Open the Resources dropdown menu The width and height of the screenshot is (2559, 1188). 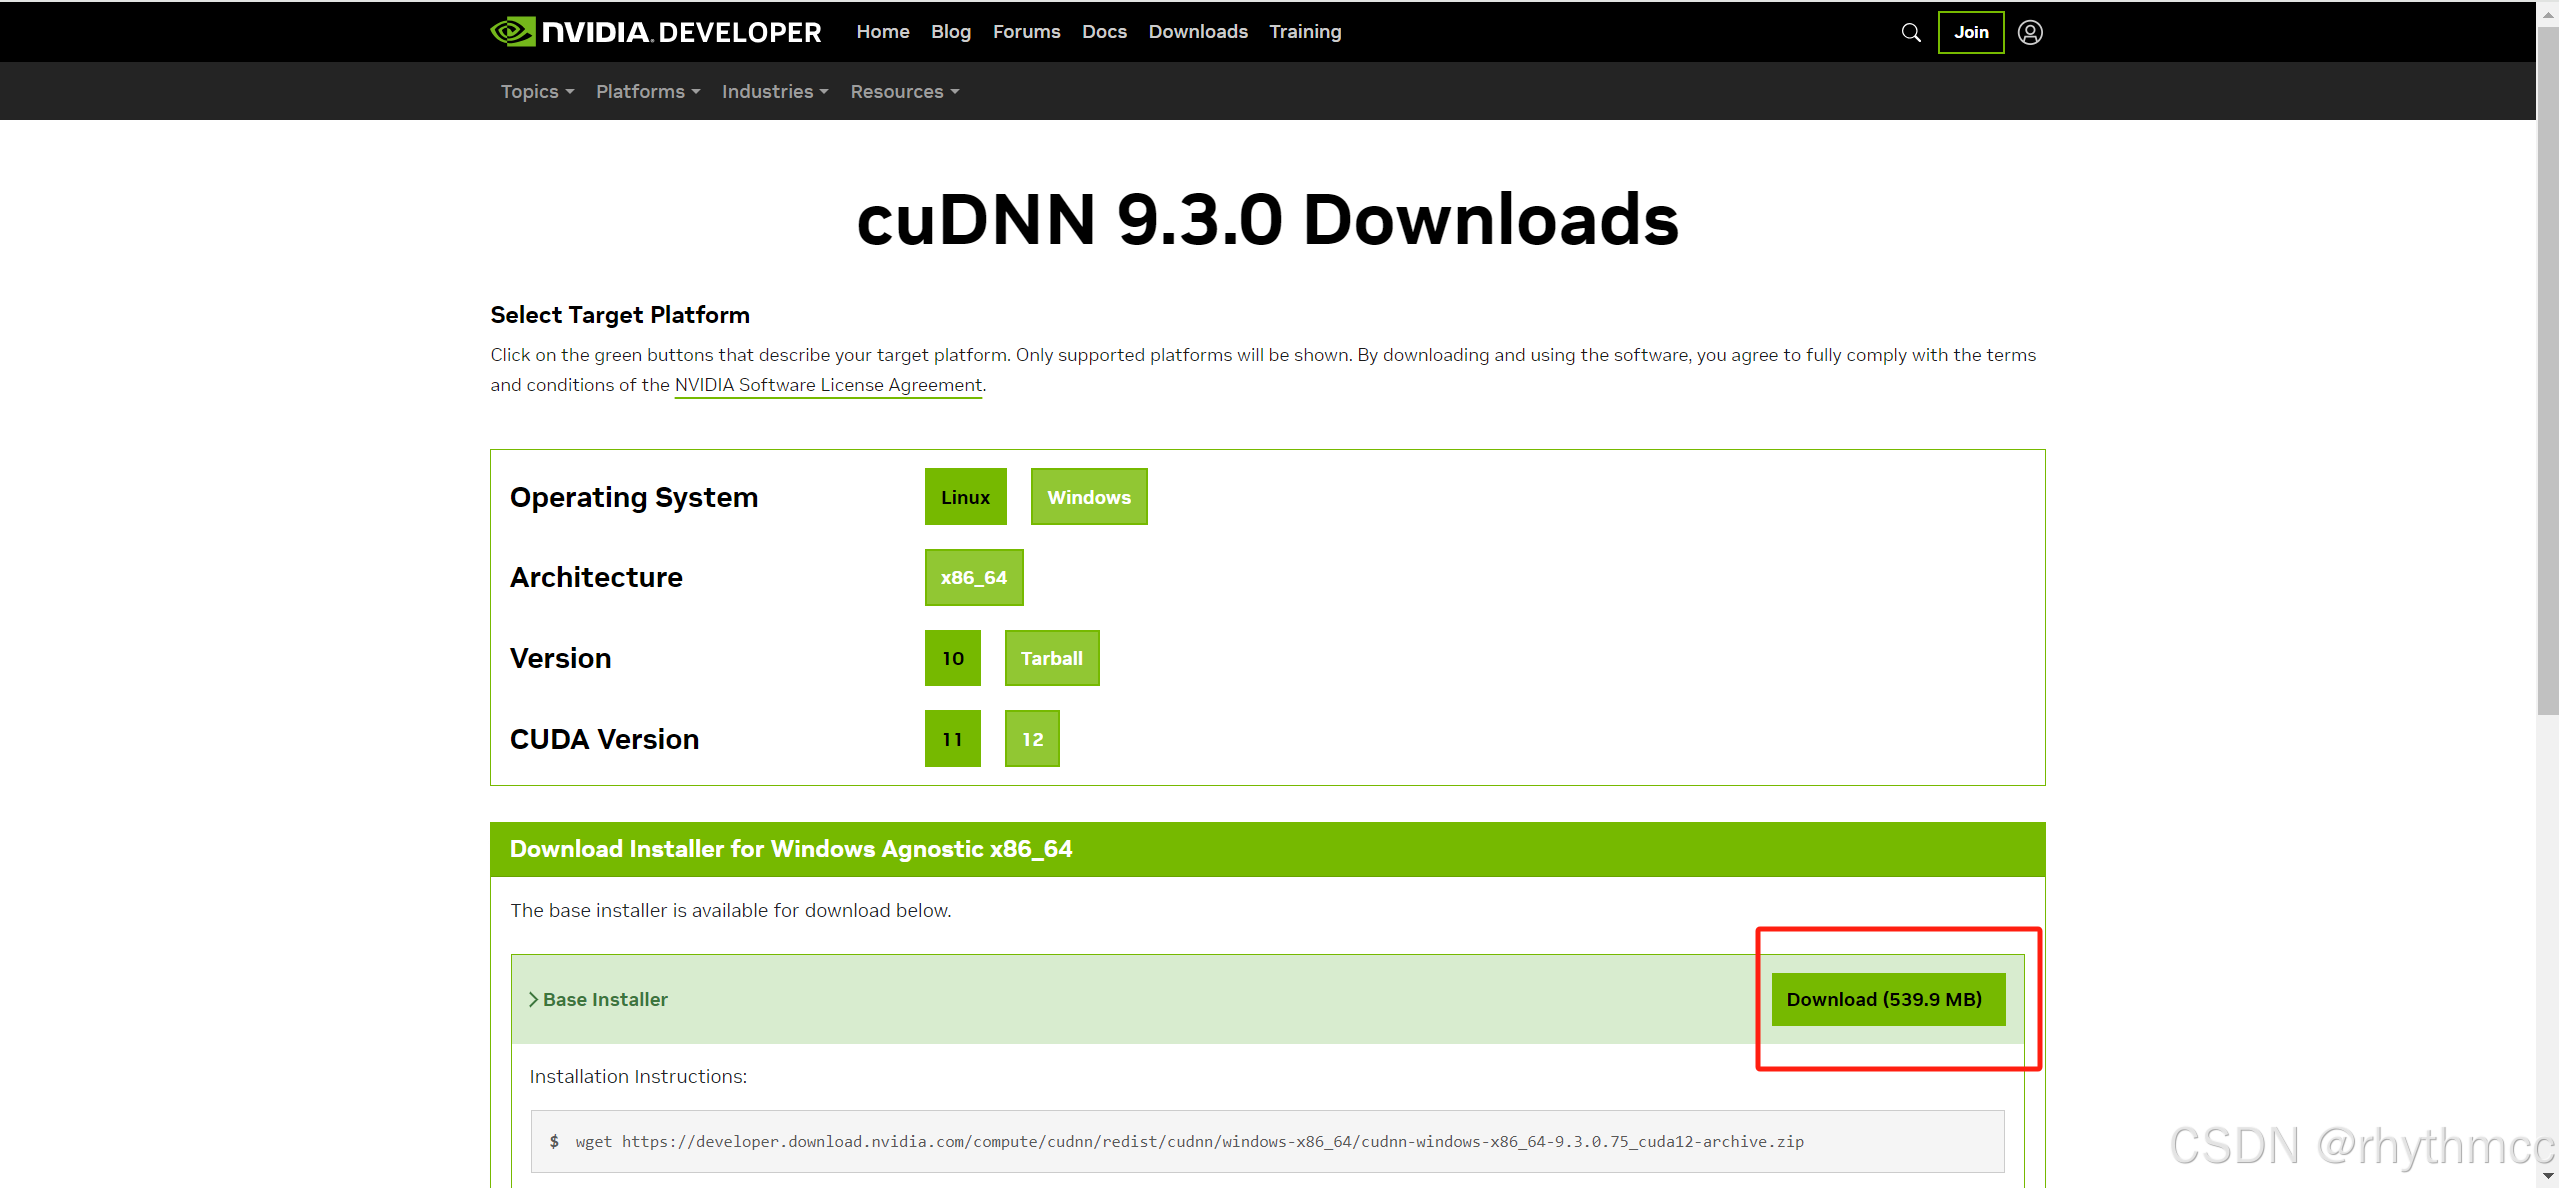click(904, 91)
